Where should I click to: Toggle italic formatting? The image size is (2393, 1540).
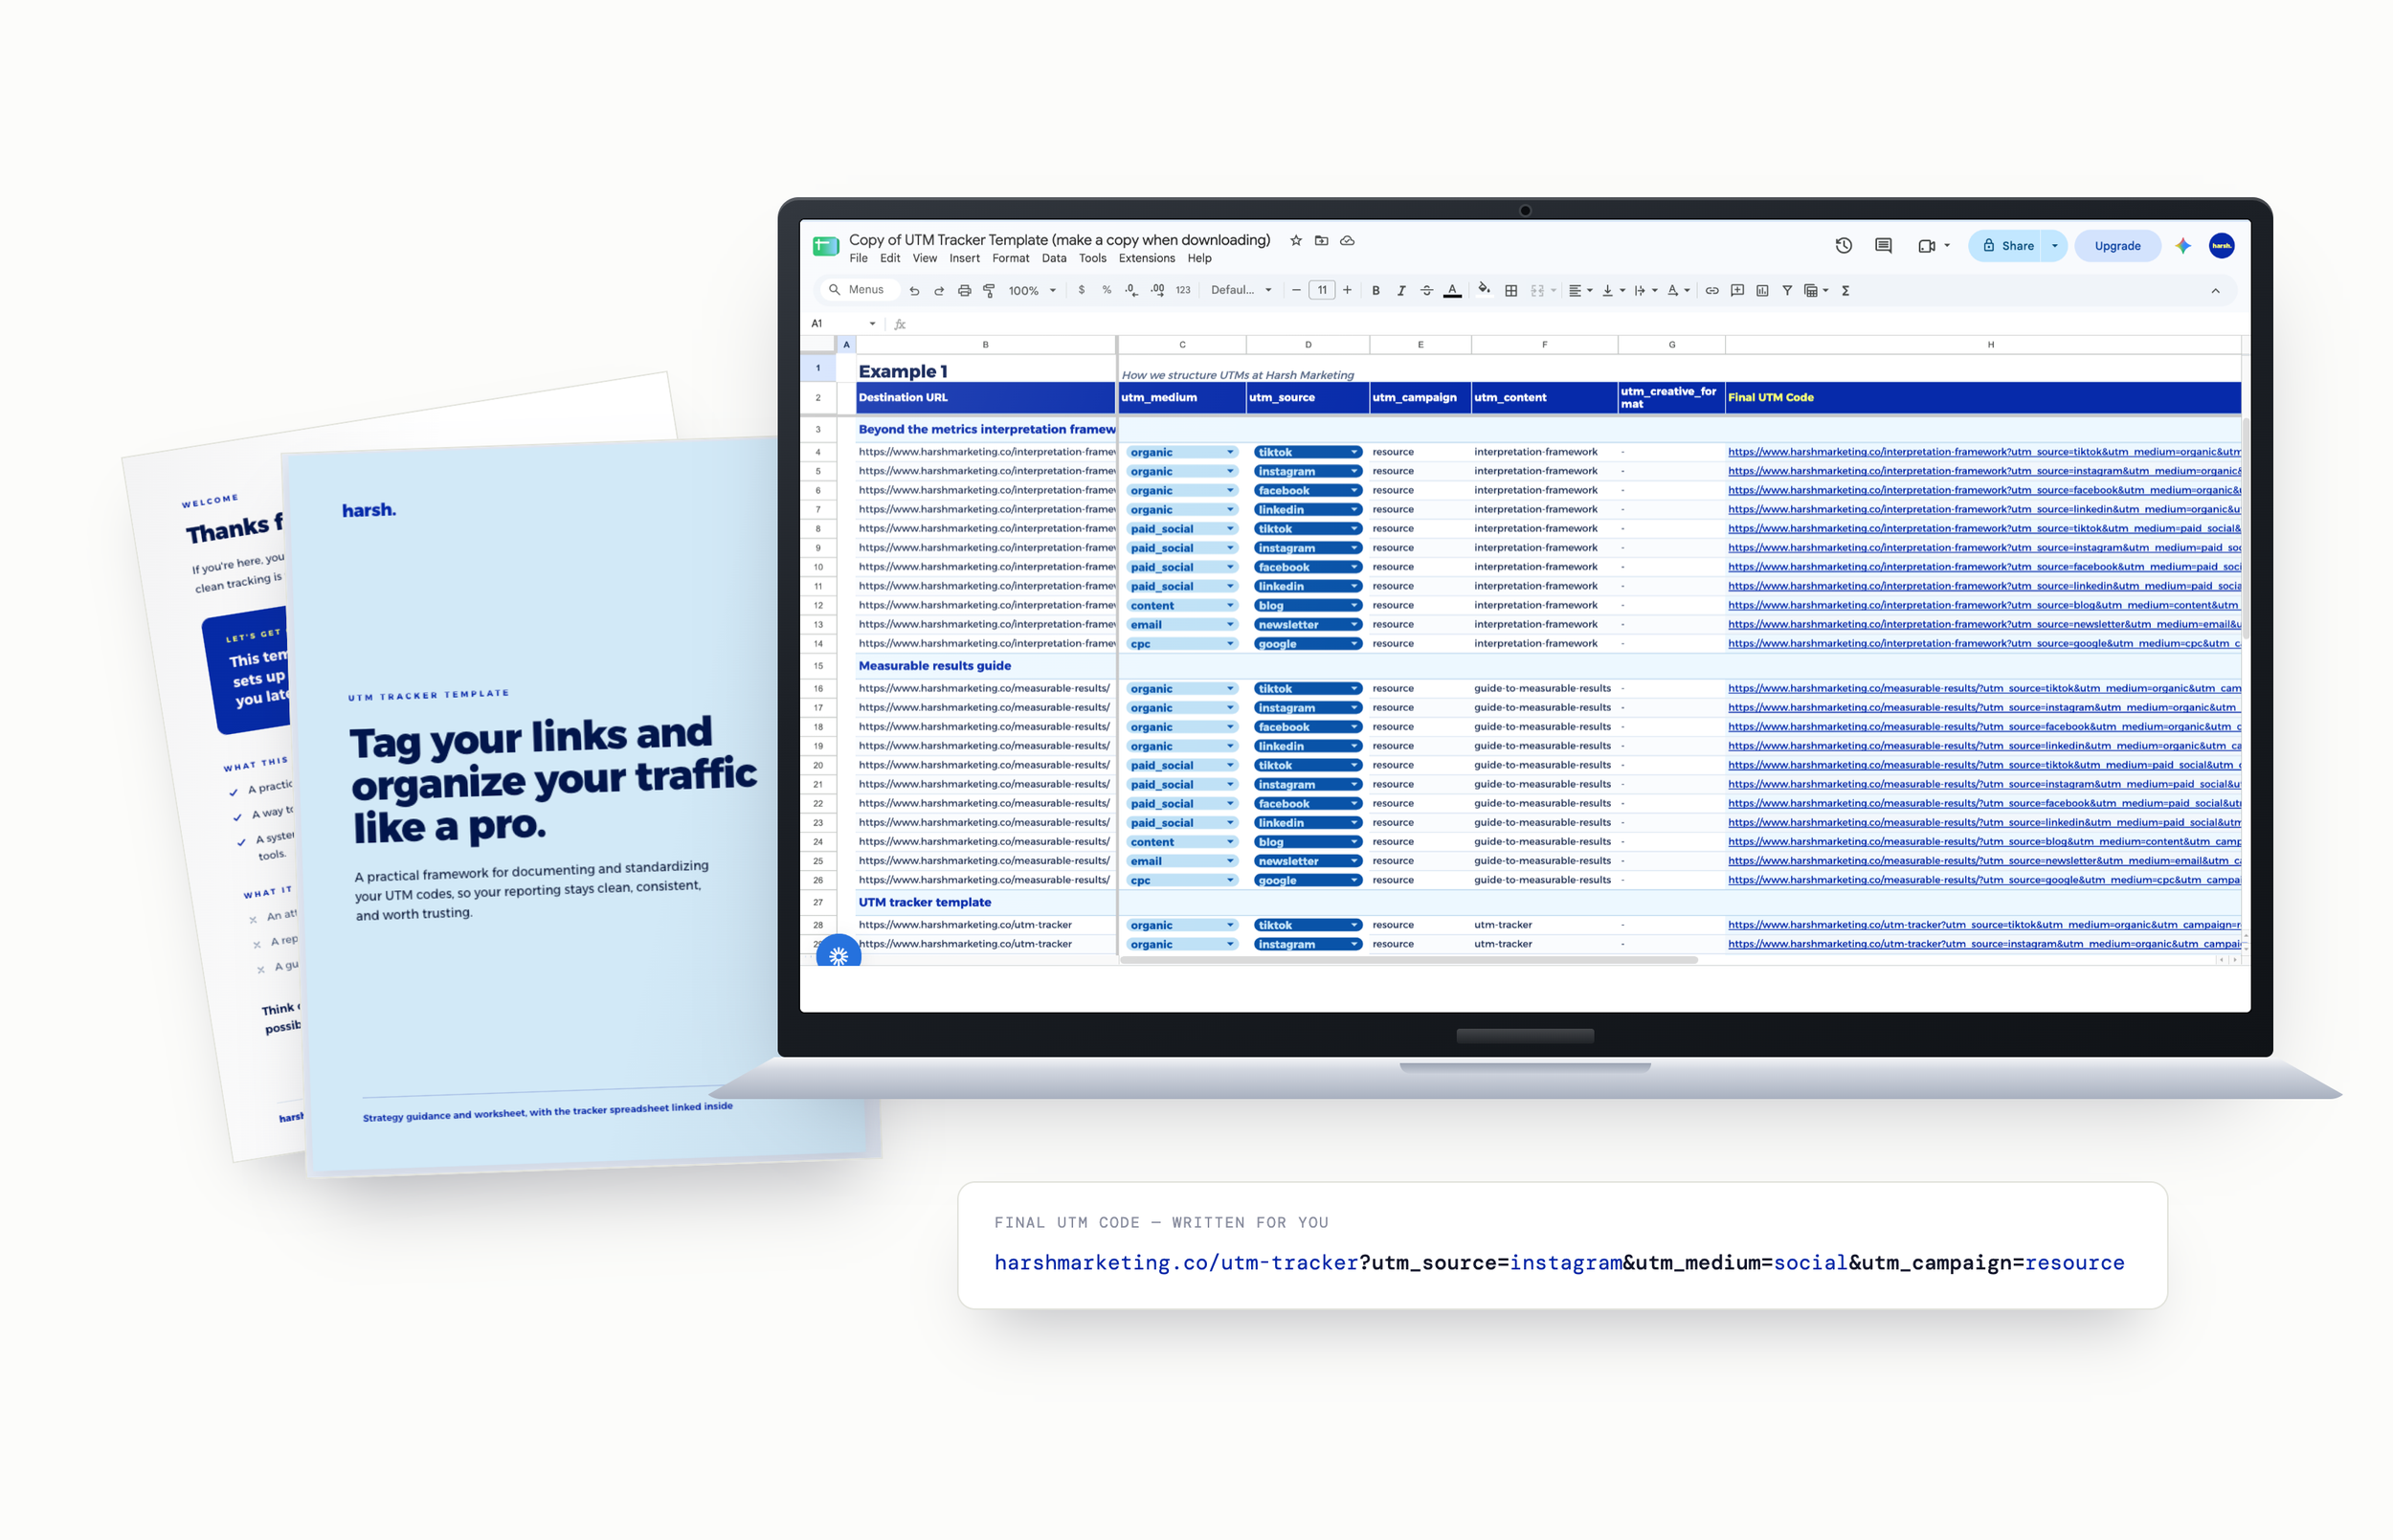(x=1401, y=291)
